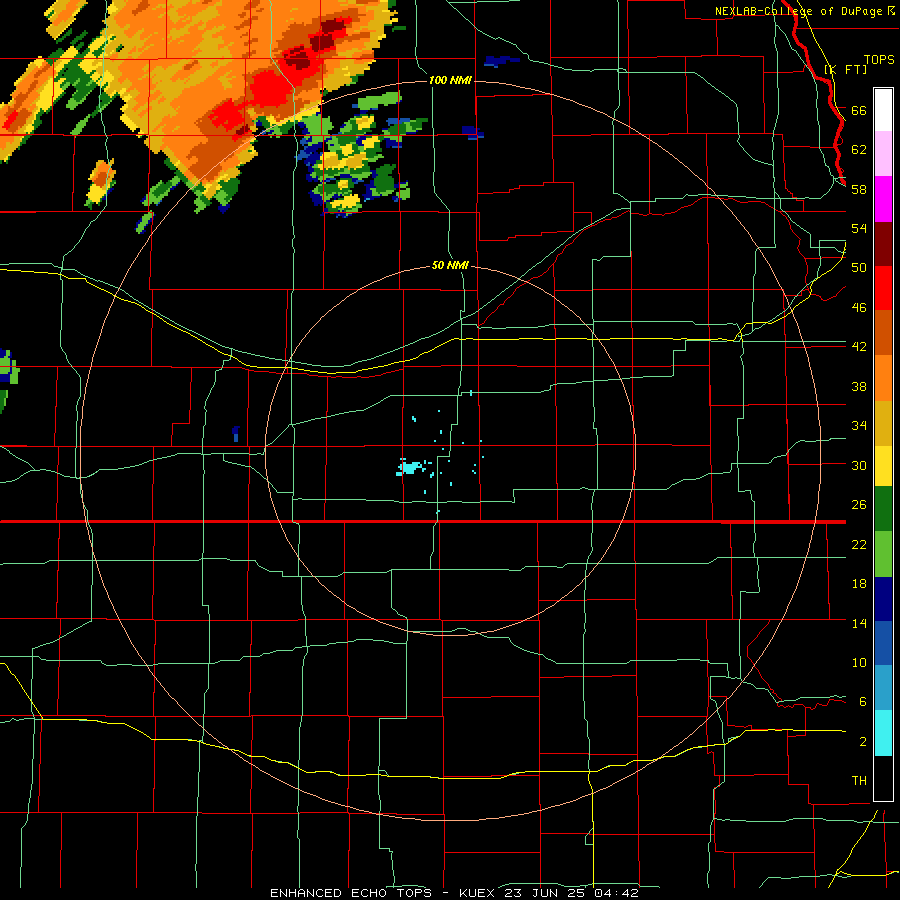The width and height of the screenshot is (900, 900).
Task: Click the 2 legend value label
Action: pos(863,742)
